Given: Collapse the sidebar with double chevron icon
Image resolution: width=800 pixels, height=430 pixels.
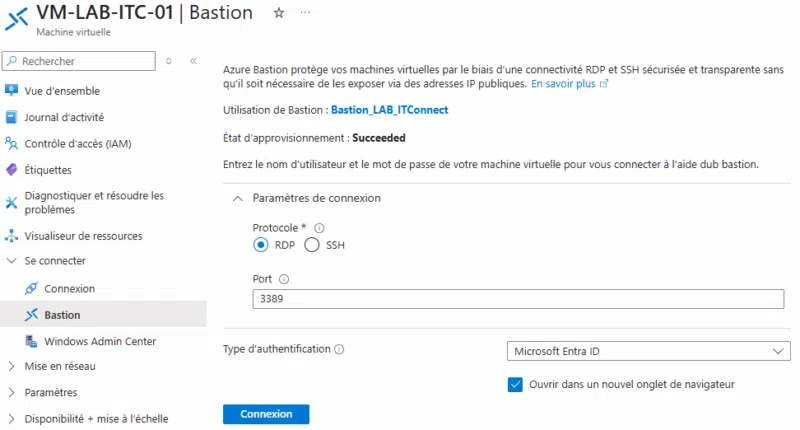Looking at the screenshot, I should (194, 61).
